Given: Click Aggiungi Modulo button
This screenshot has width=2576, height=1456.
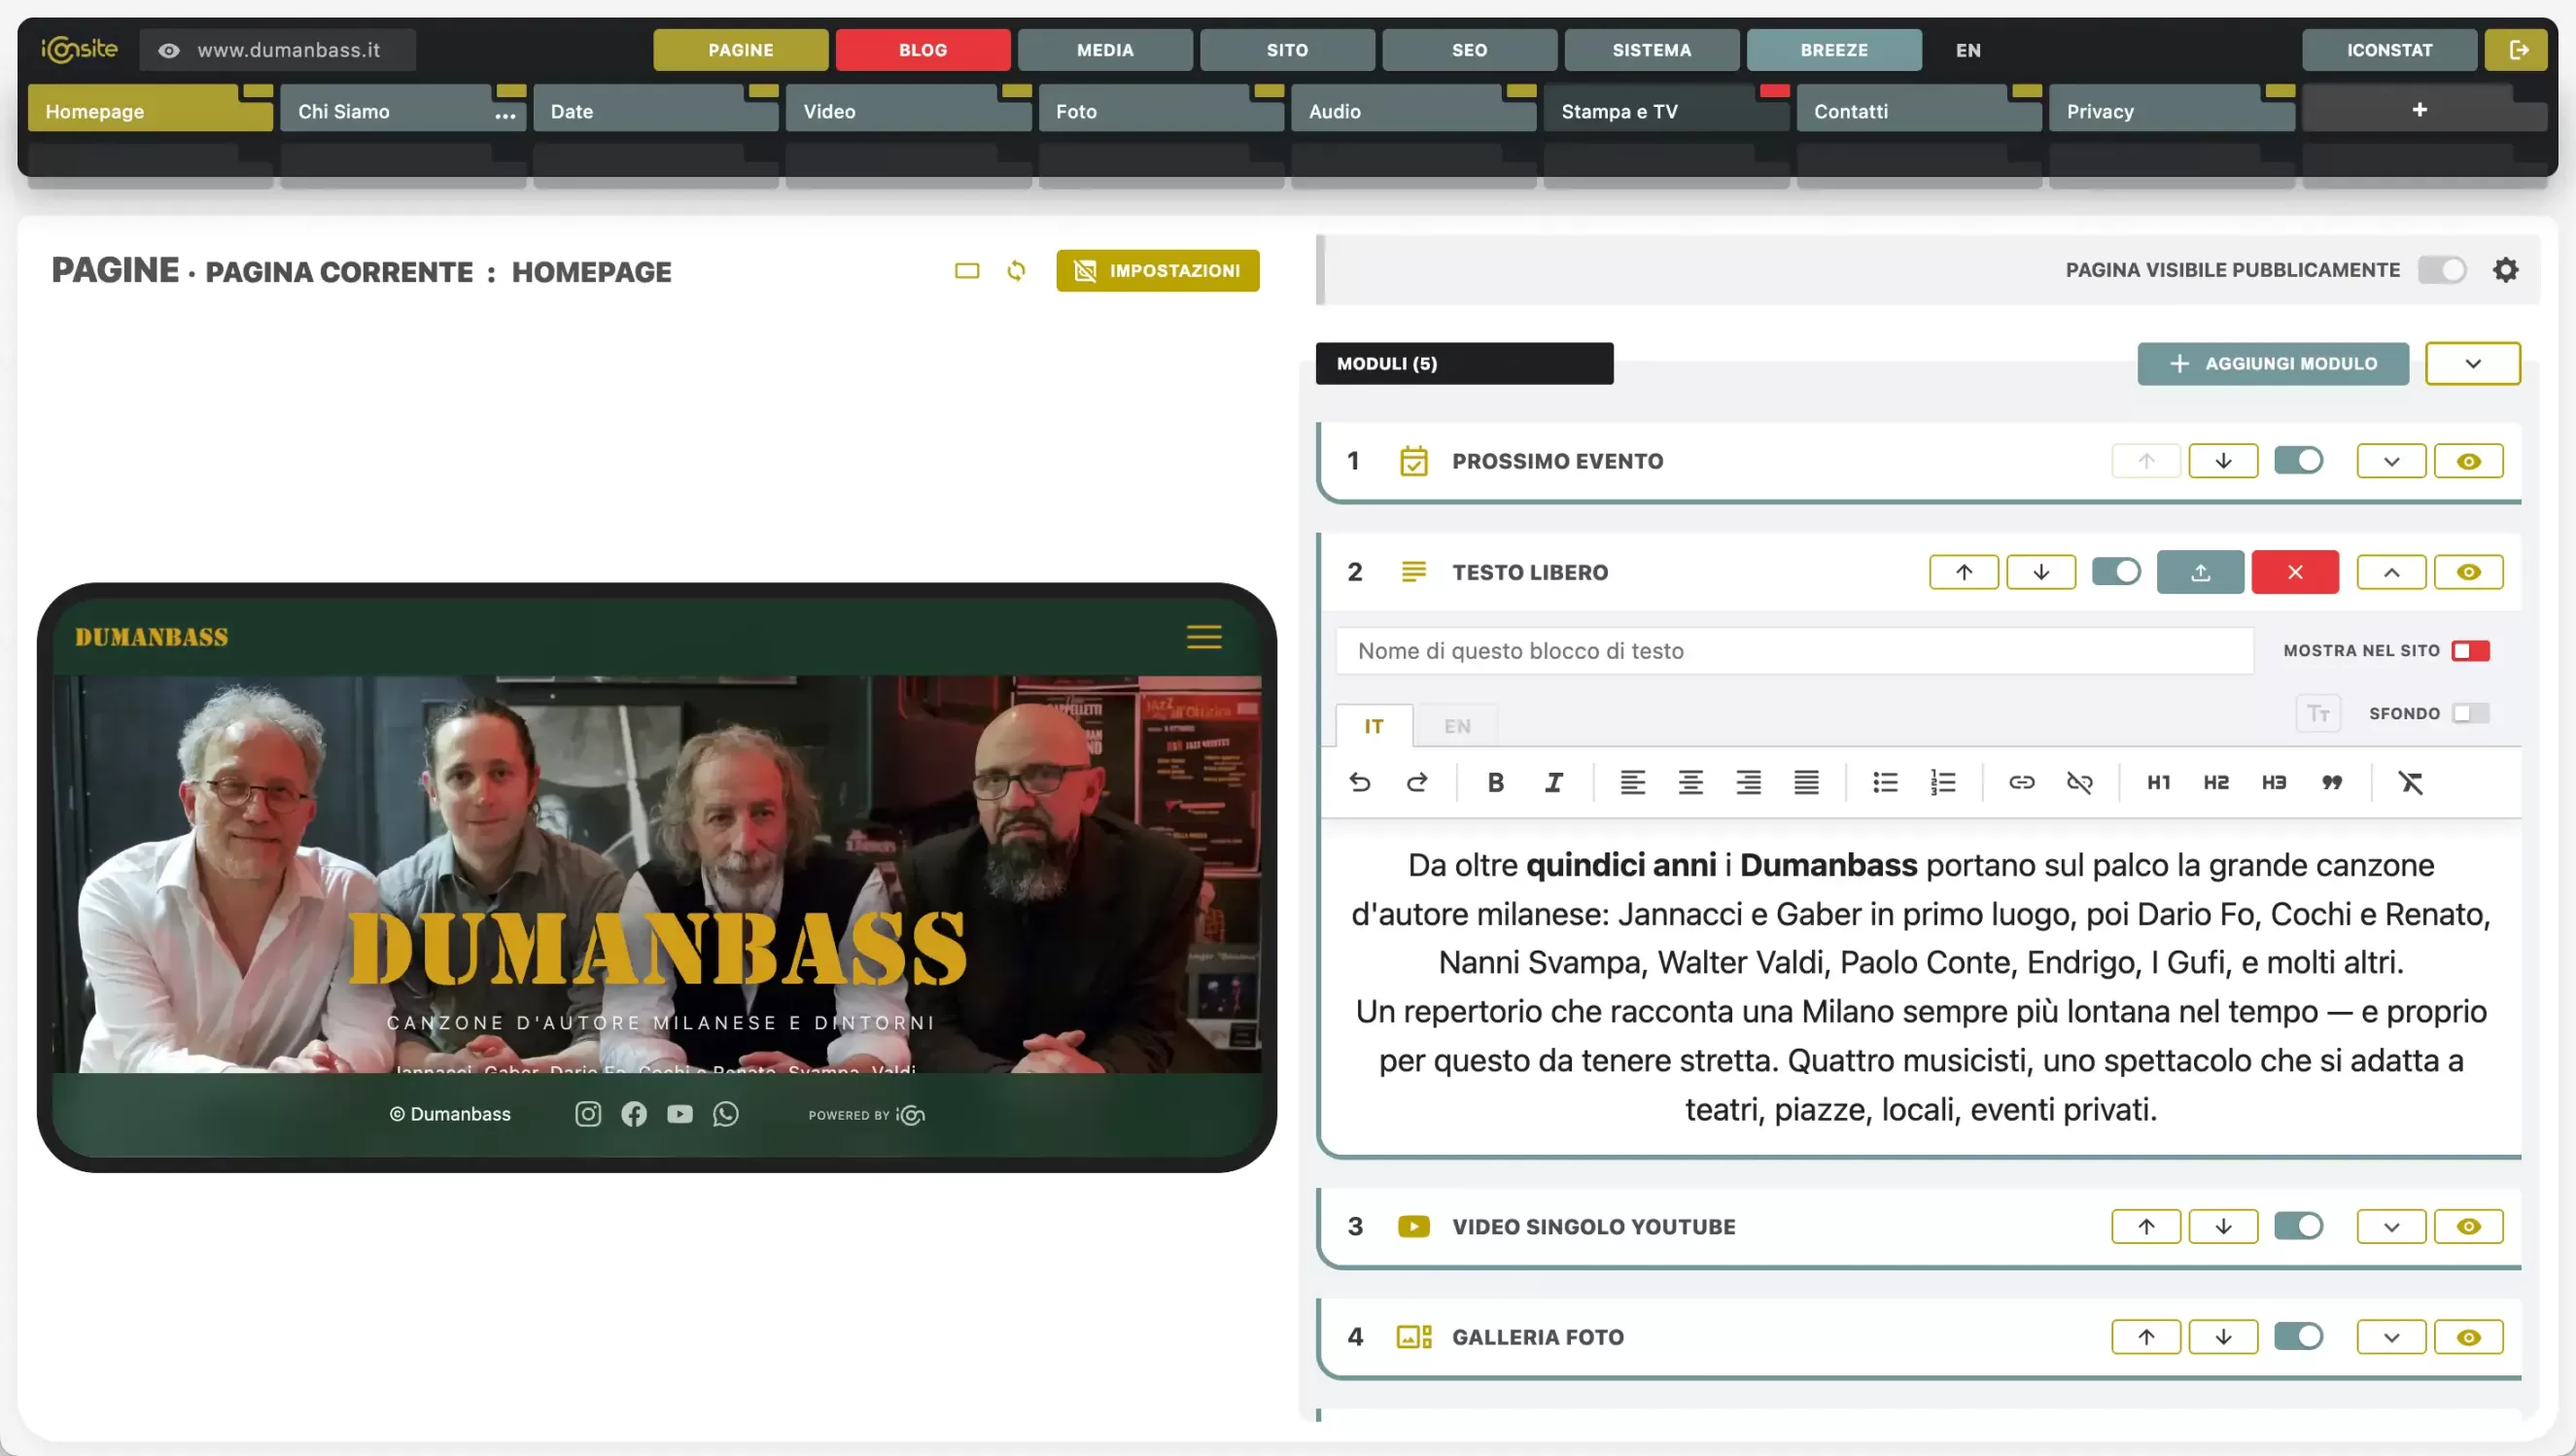Looking at the screenshot, I should 2273,364.
